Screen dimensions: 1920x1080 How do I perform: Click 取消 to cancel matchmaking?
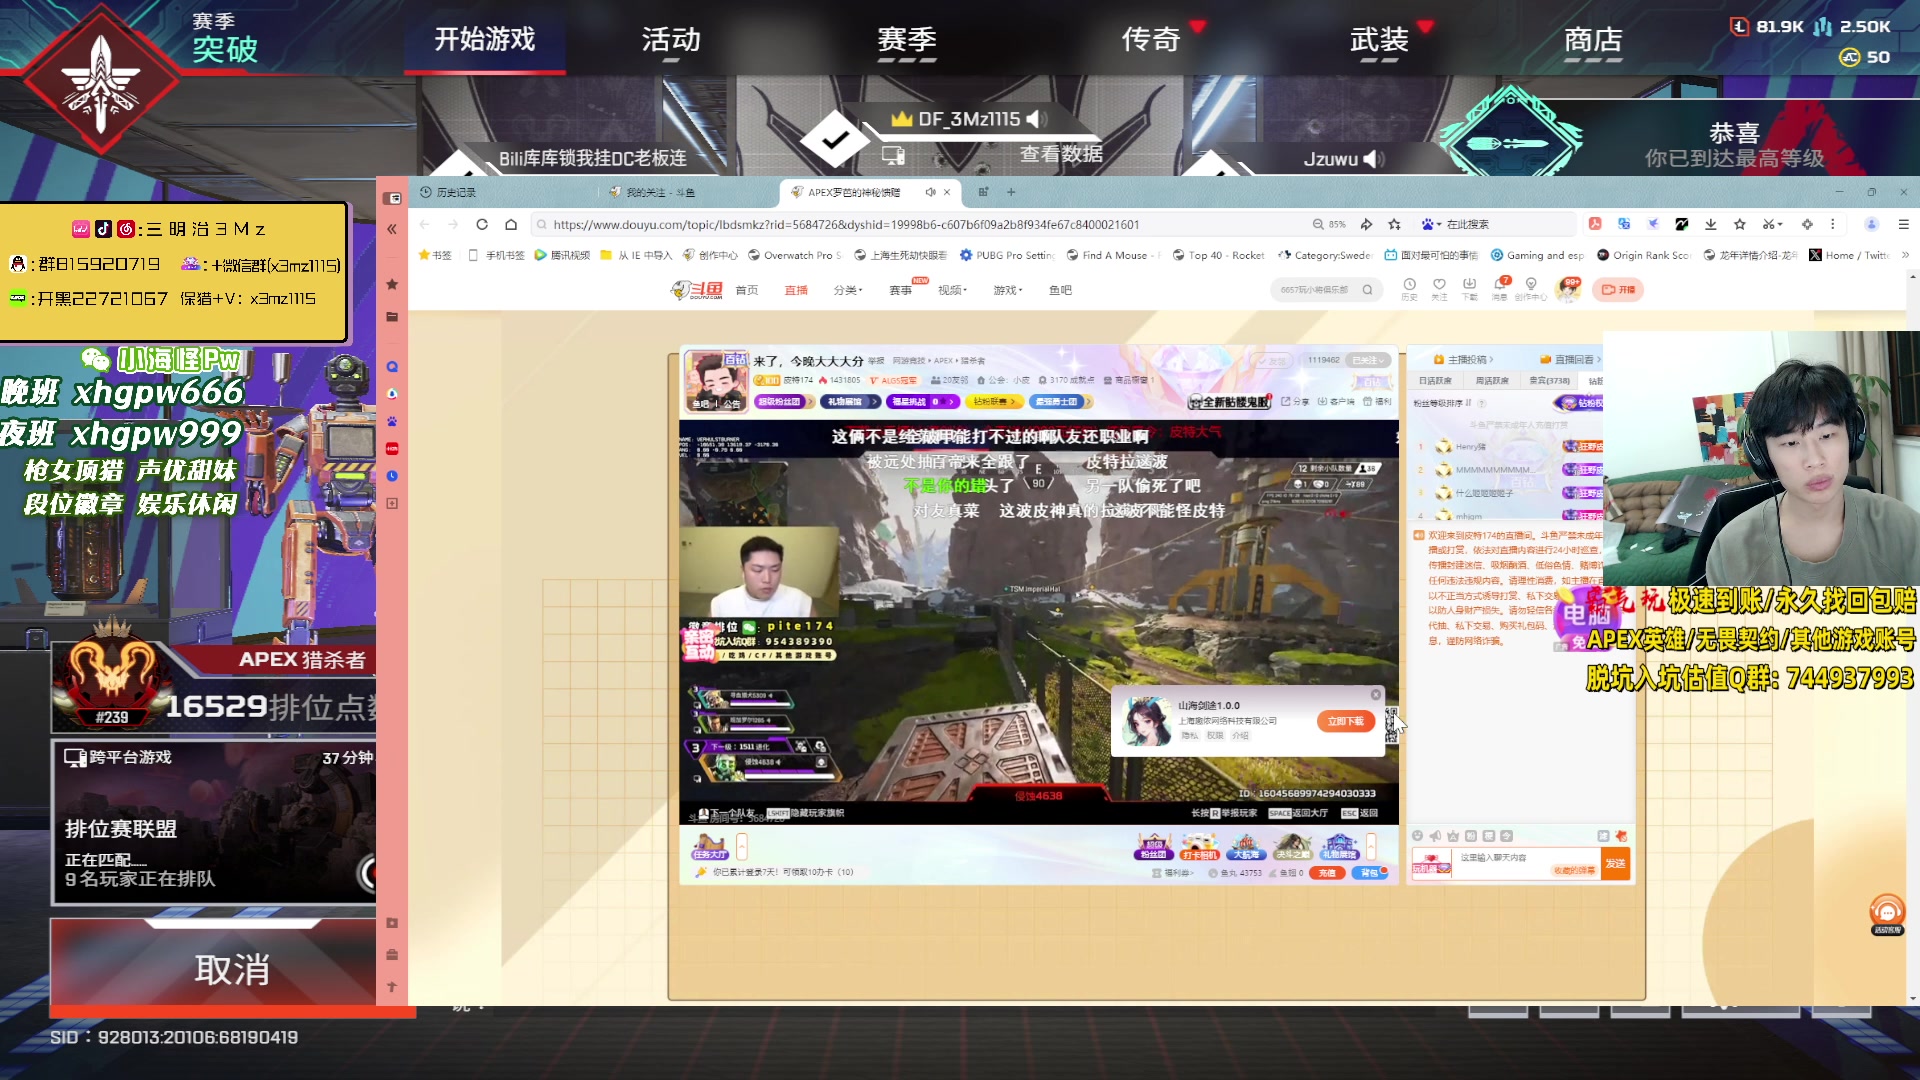point(232,970)
